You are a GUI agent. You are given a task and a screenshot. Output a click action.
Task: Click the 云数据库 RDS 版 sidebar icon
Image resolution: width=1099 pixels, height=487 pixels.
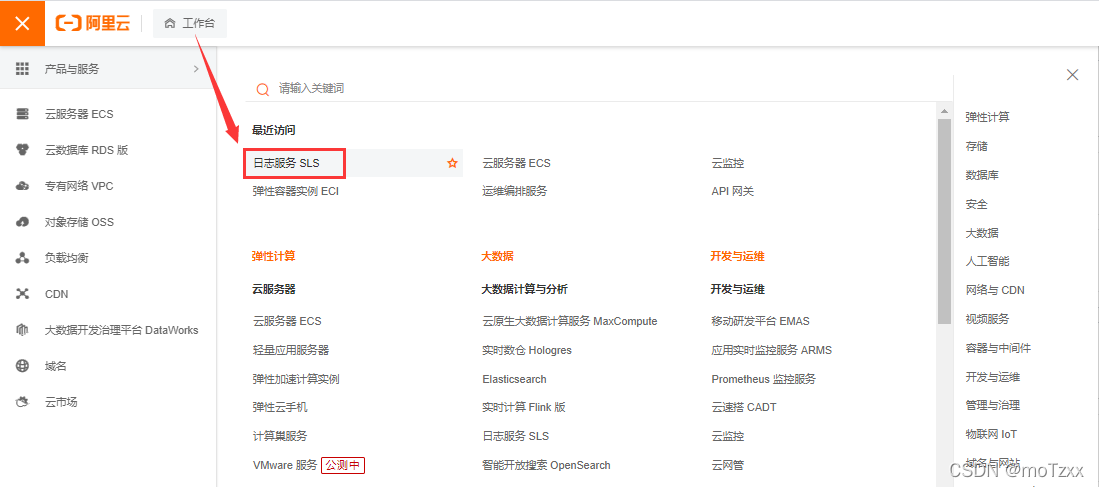click(x=22, y=150)
